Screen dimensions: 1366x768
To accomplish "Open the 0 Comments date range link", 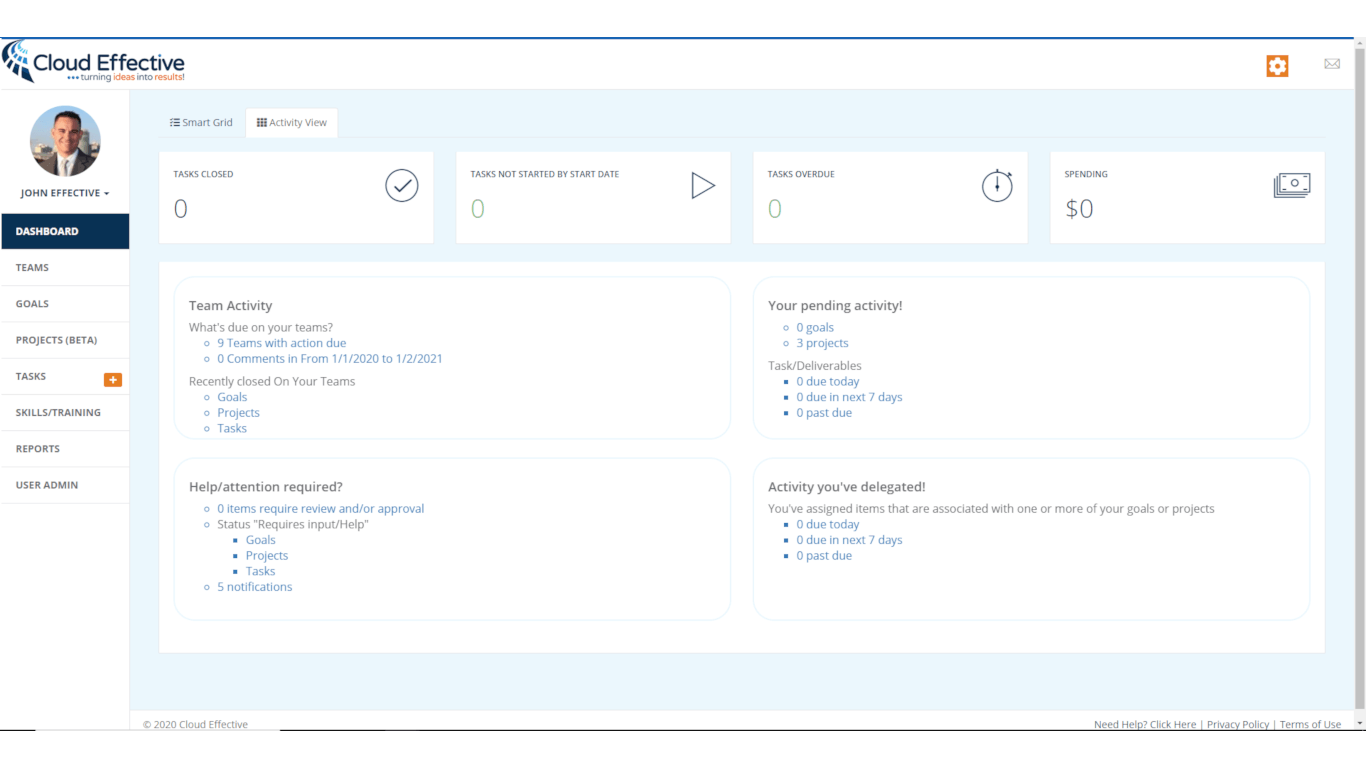I will (330, 358).
